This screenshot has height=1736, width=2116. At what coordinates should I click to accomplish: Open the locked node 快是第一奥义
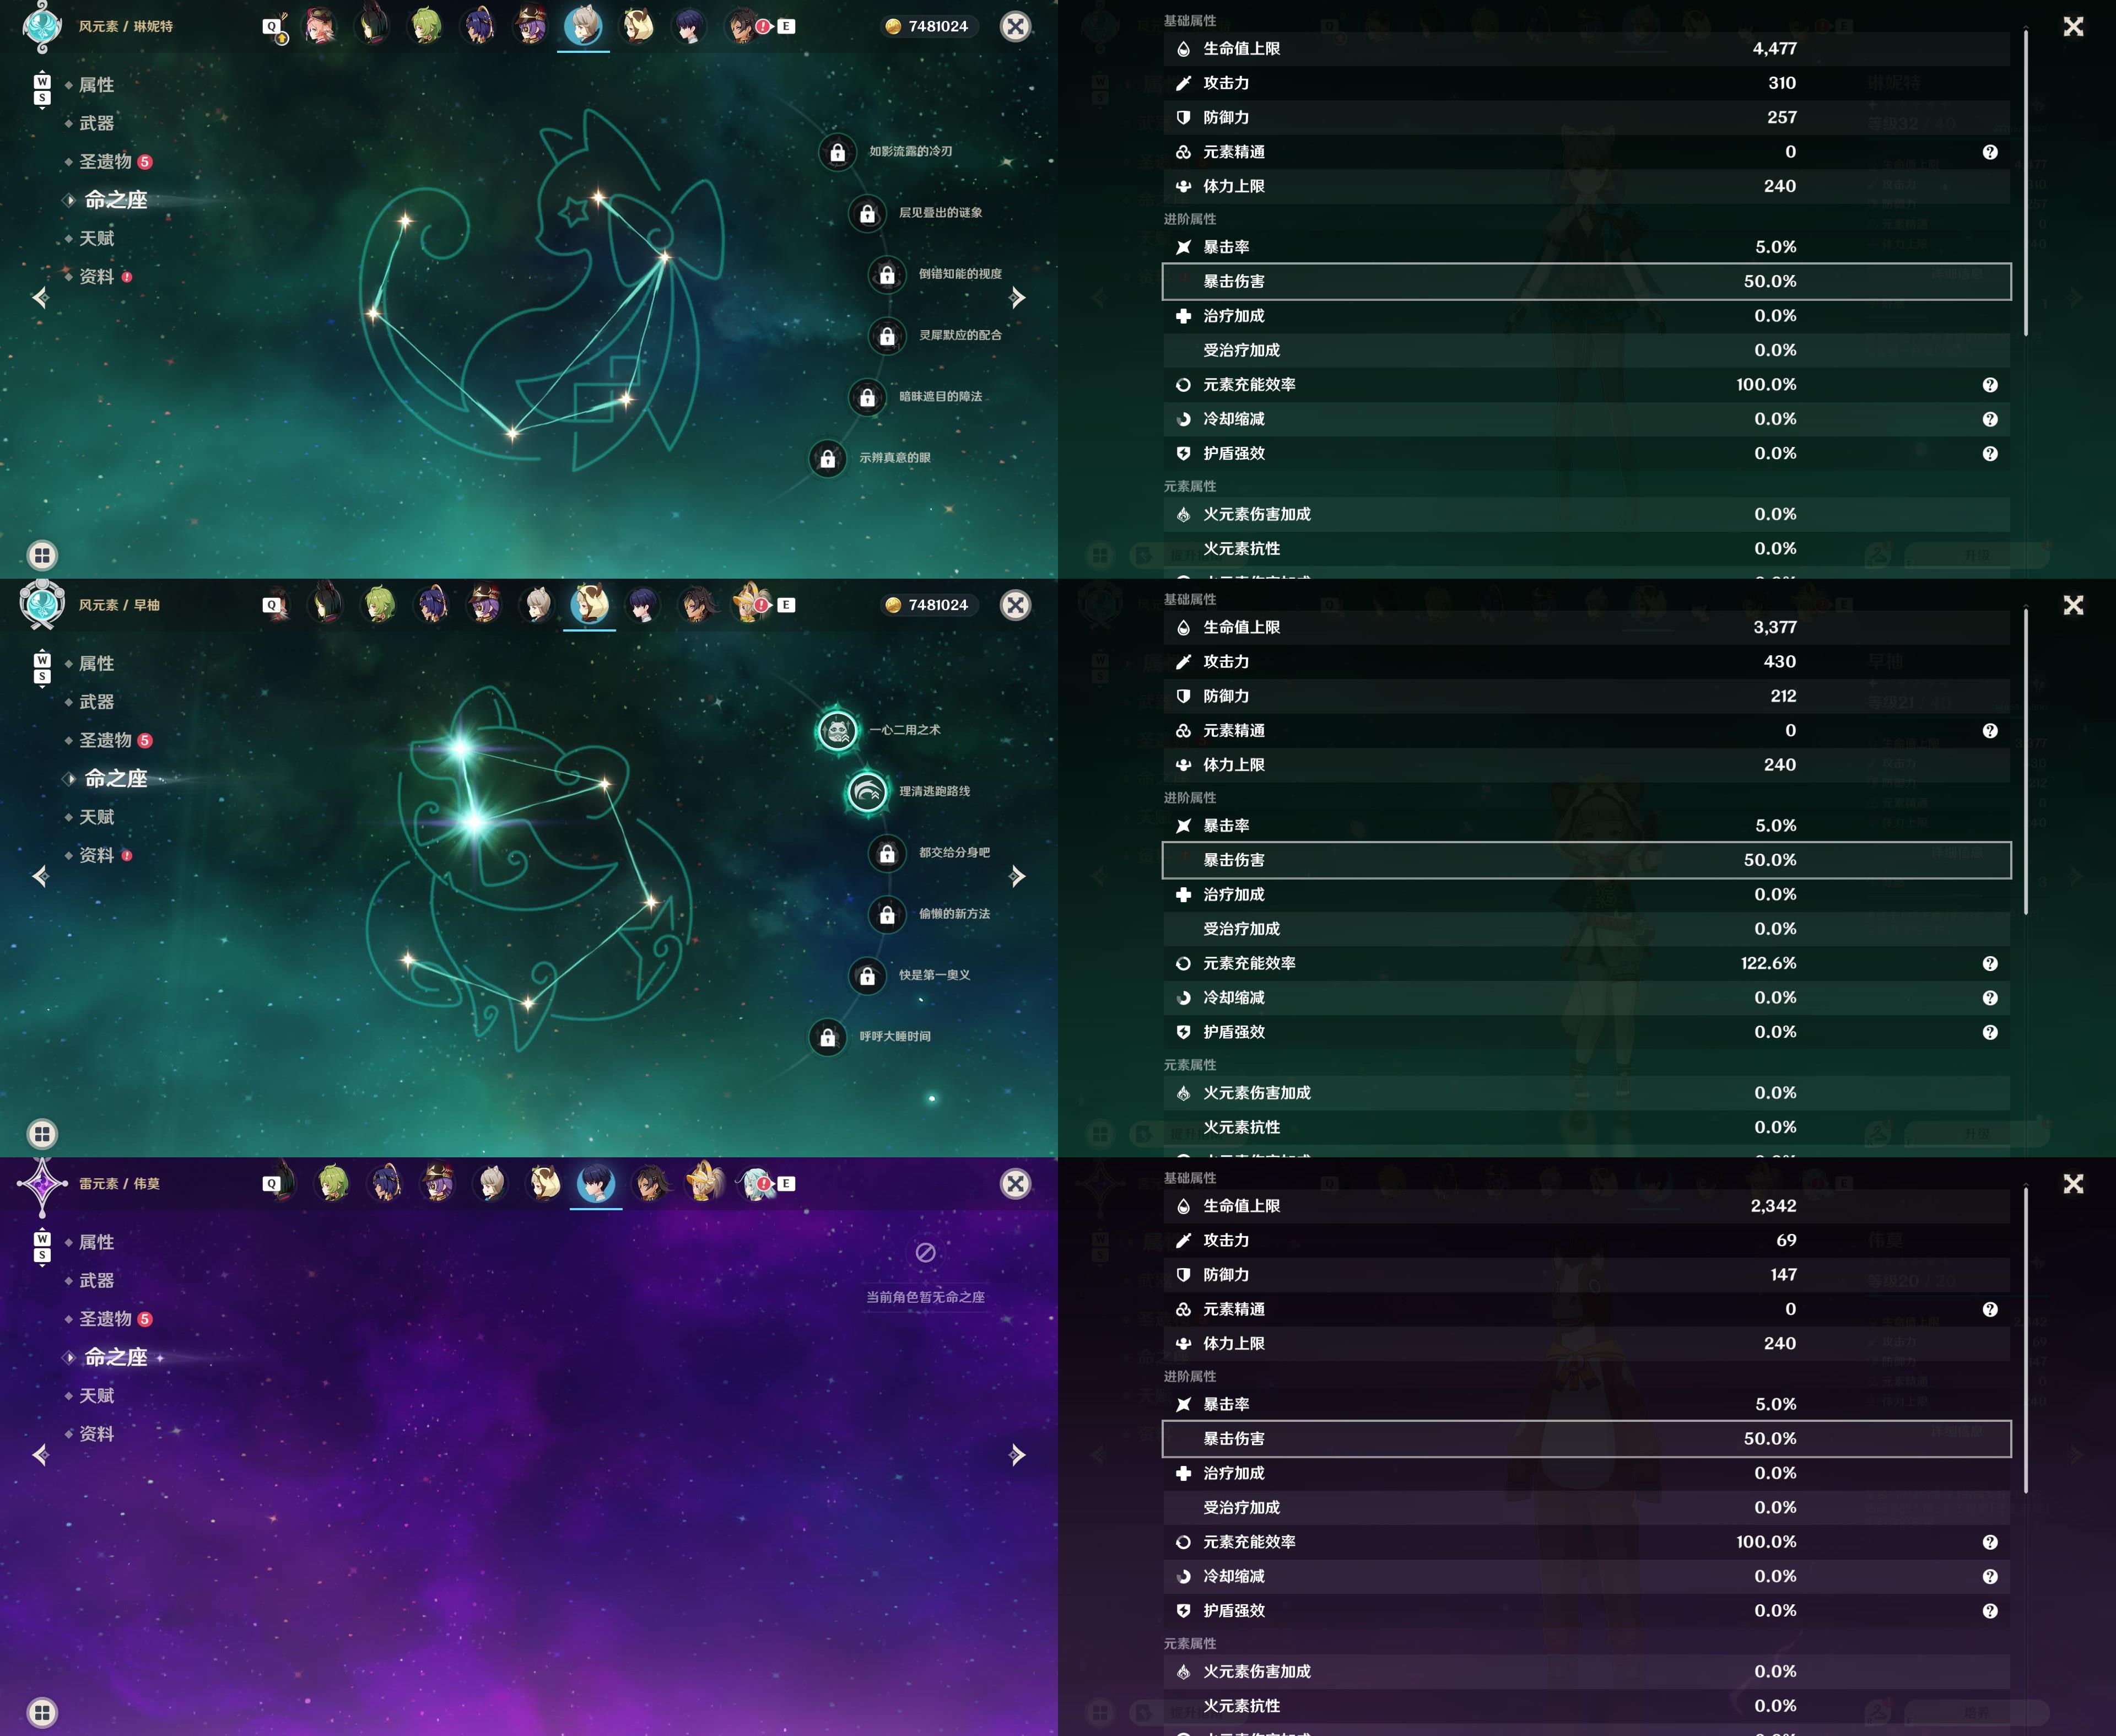[867, 976]
